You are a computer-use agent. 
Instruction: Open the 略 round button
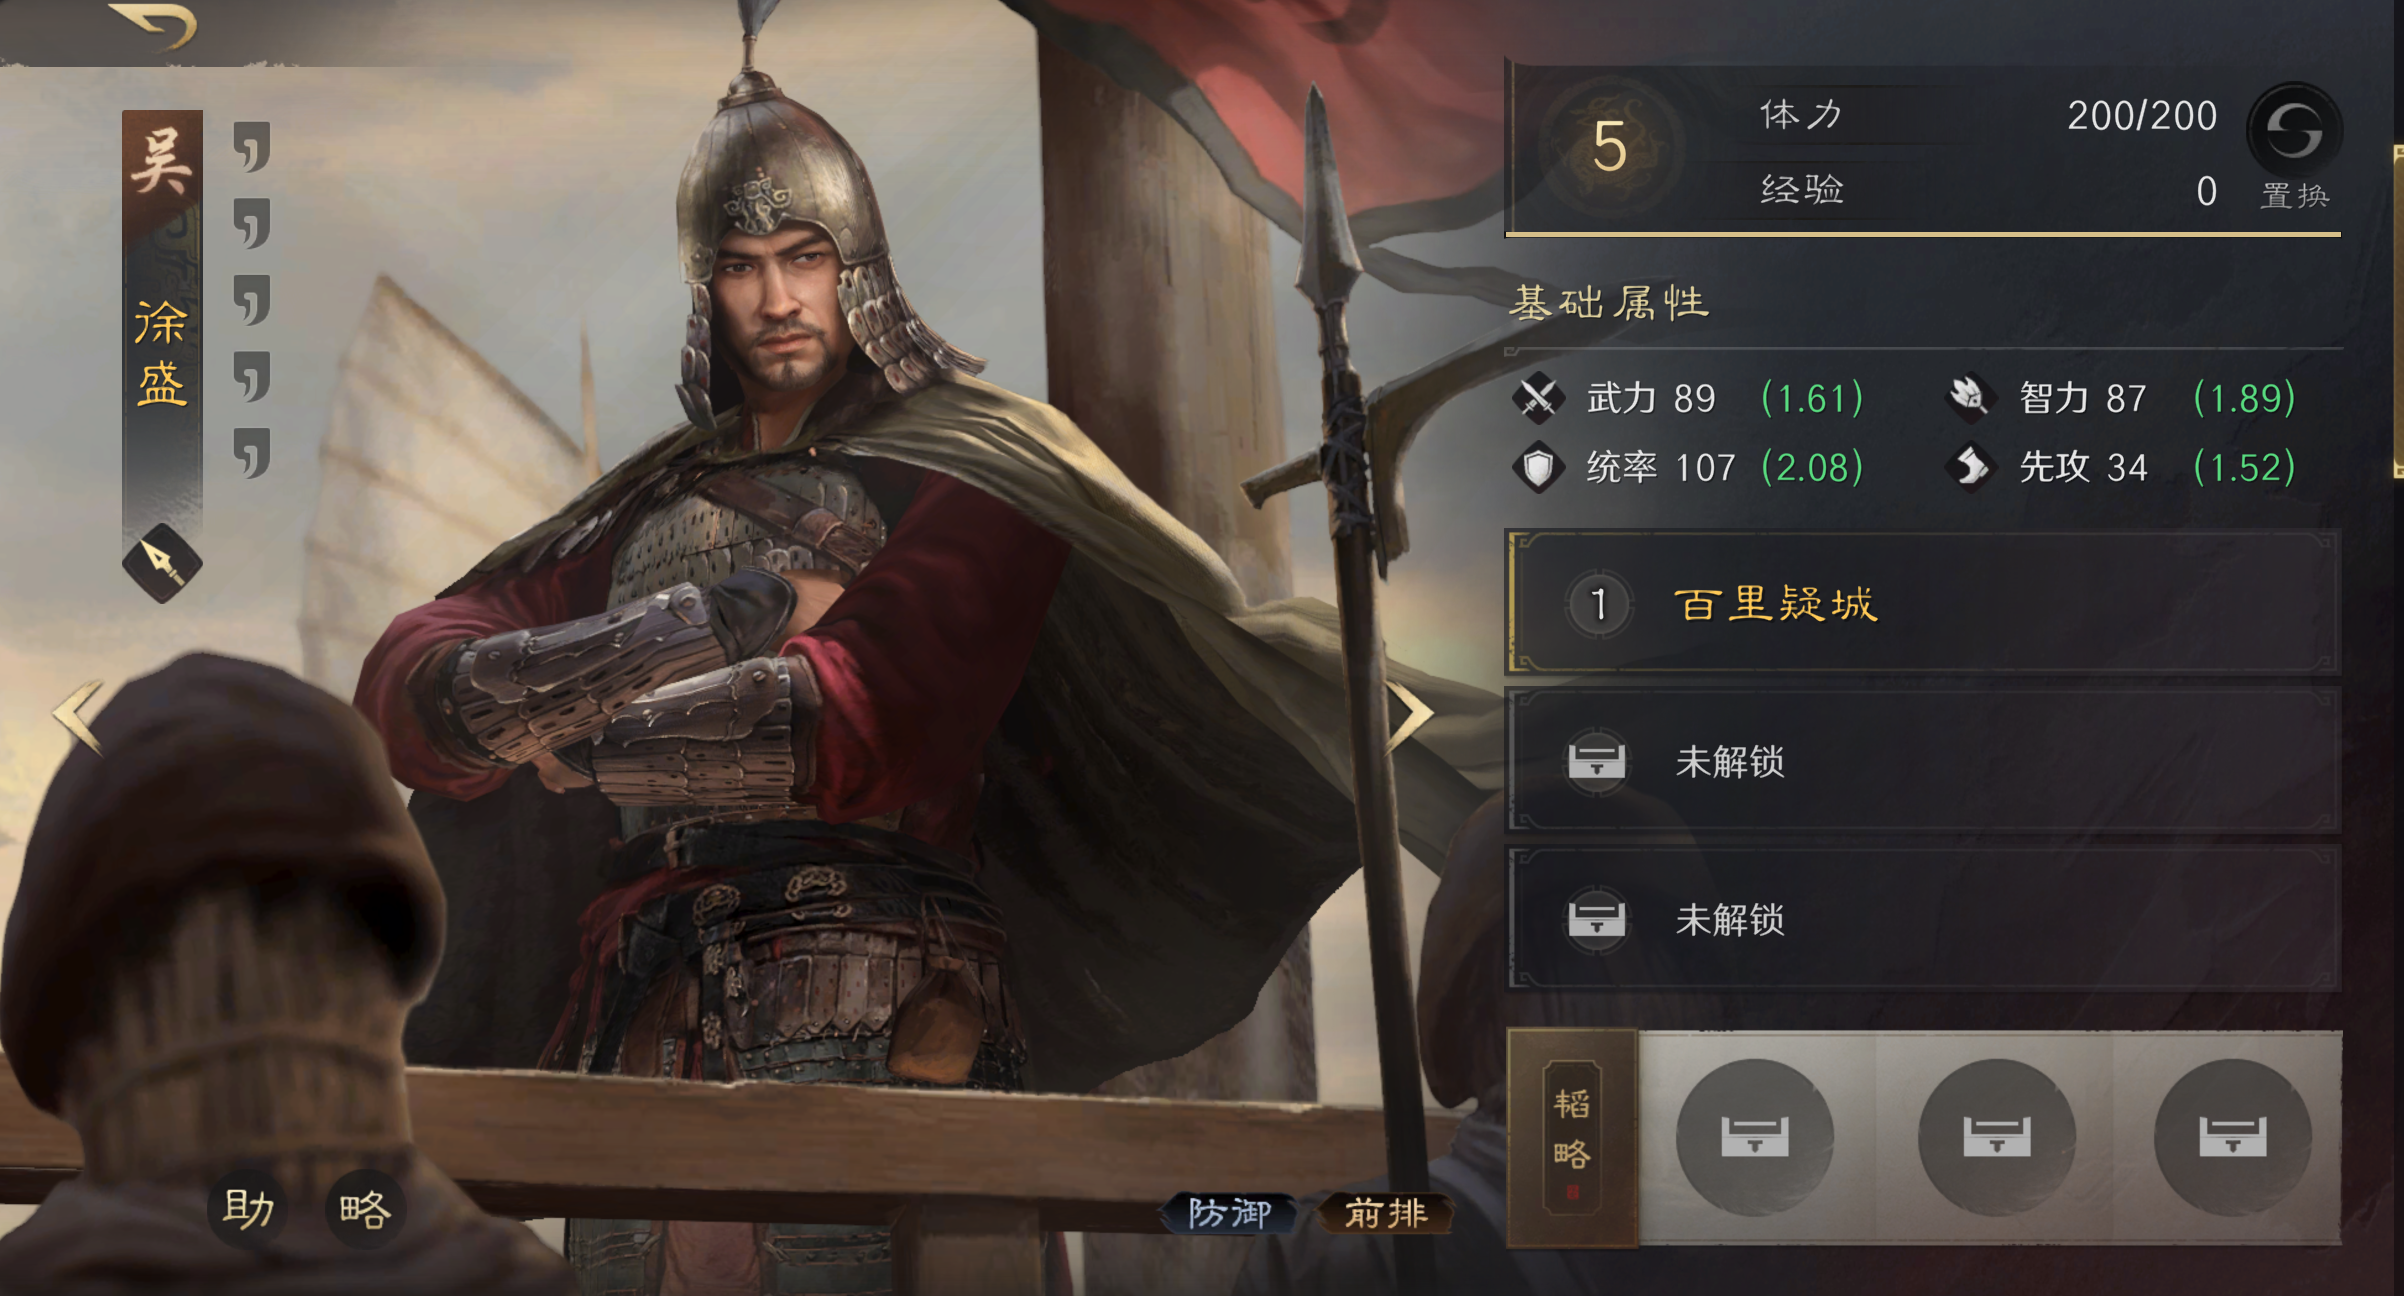pos(365,1208)
